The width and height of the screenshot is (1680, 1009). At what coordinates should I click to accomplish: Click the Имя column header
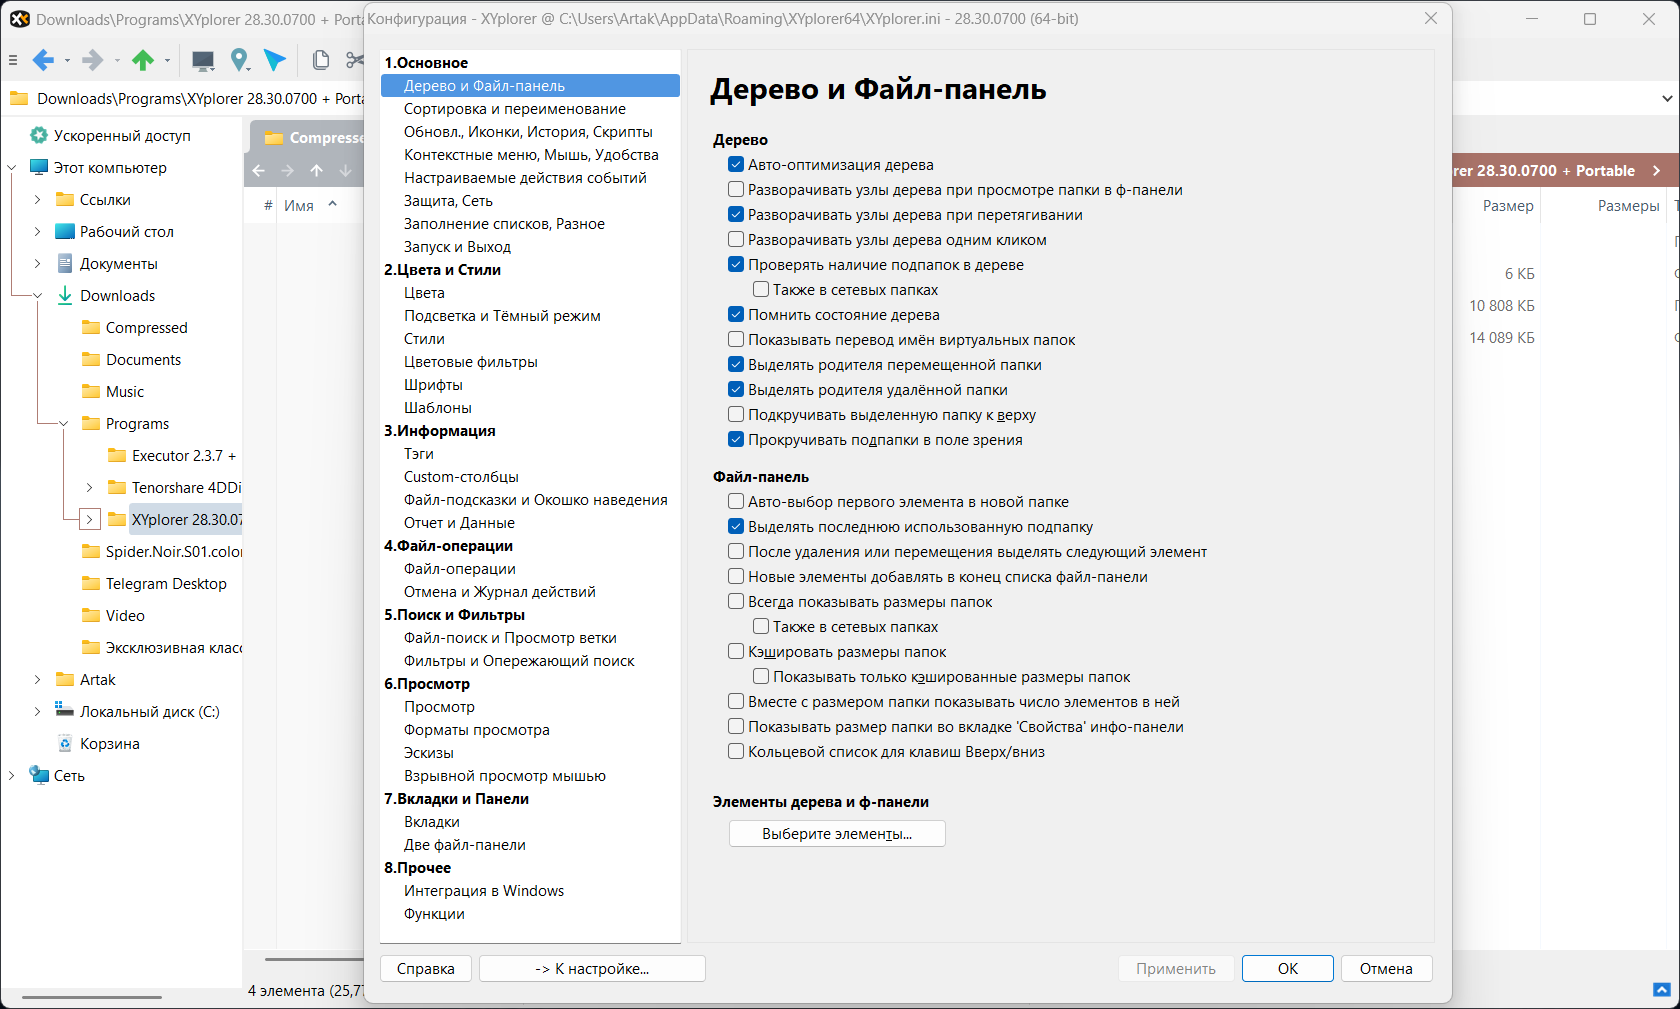click(x=299, y=206)
